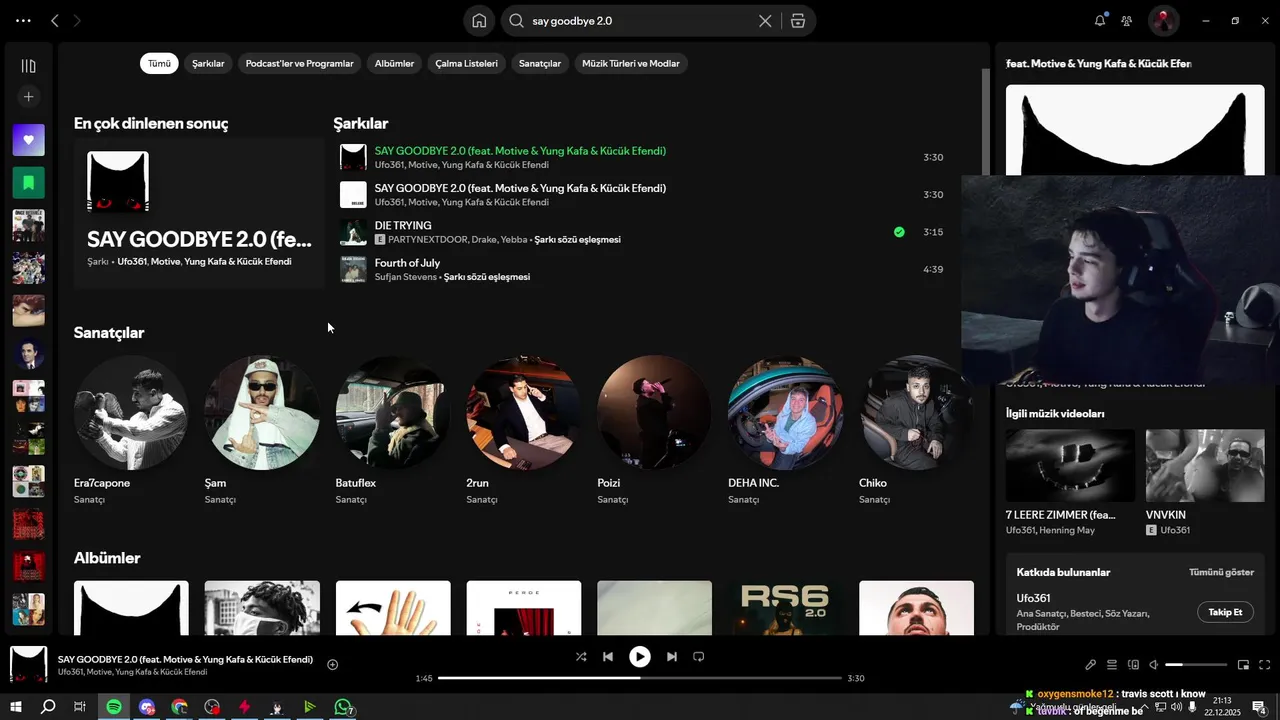This screenshot has height=720, width=1280.
Task: Open Spotify from the taskbar
Action: point(114,707)
